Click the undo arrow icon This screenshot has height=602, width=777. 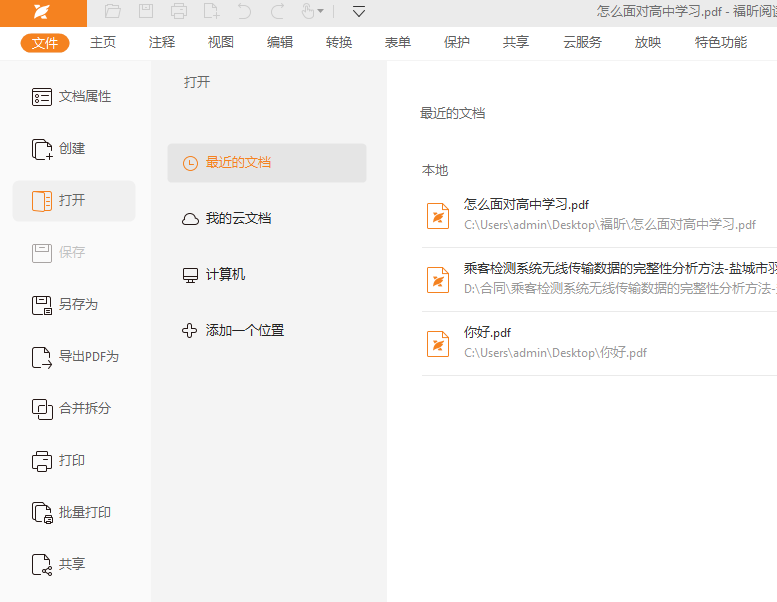[244, 12]
